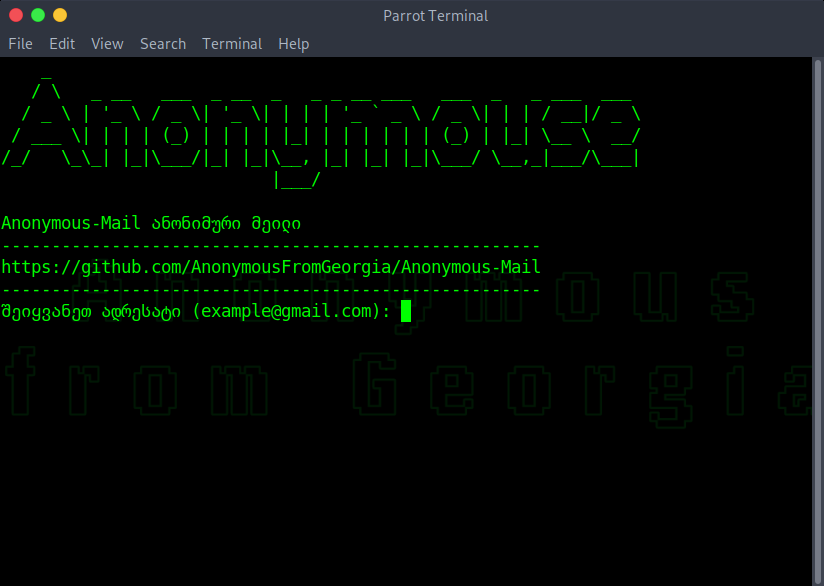Close the Parrot Terminal with the red button
Viewport: 824px width, 586px height.
(x=16, y=15)
